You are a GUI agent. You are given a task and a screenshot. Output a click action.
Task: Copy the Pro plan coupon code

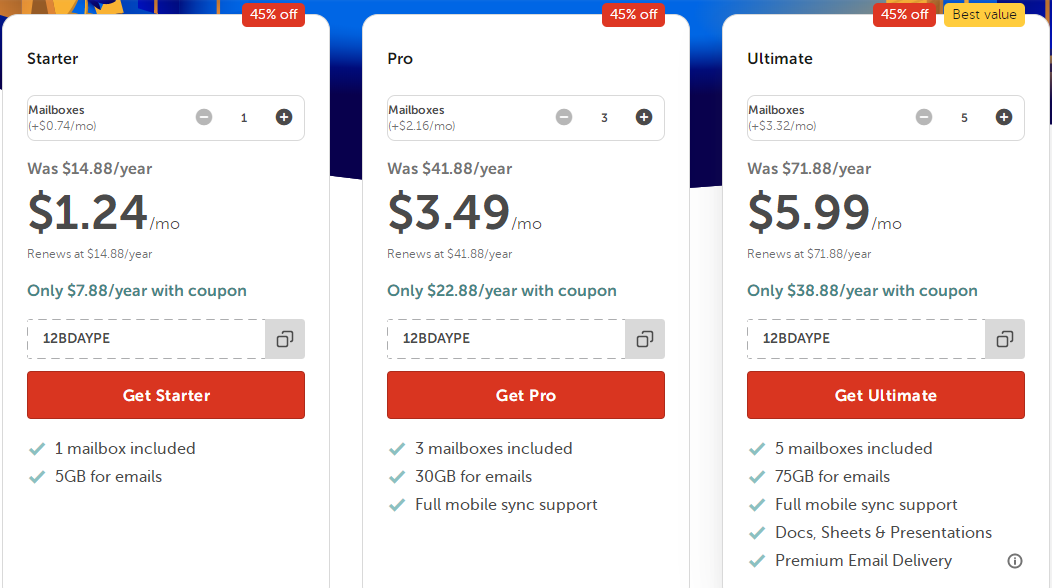(x=645, y=339)
